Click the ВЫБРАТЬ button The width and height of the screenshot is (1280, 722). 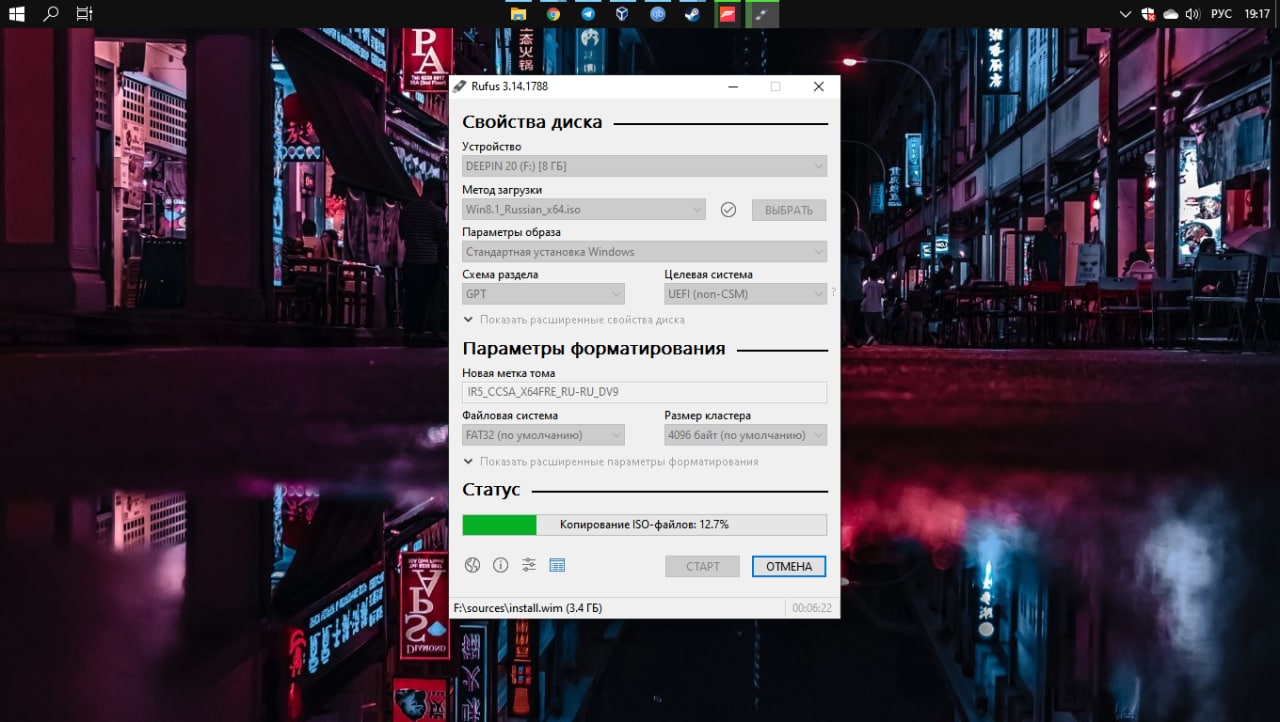coord(789,210)
